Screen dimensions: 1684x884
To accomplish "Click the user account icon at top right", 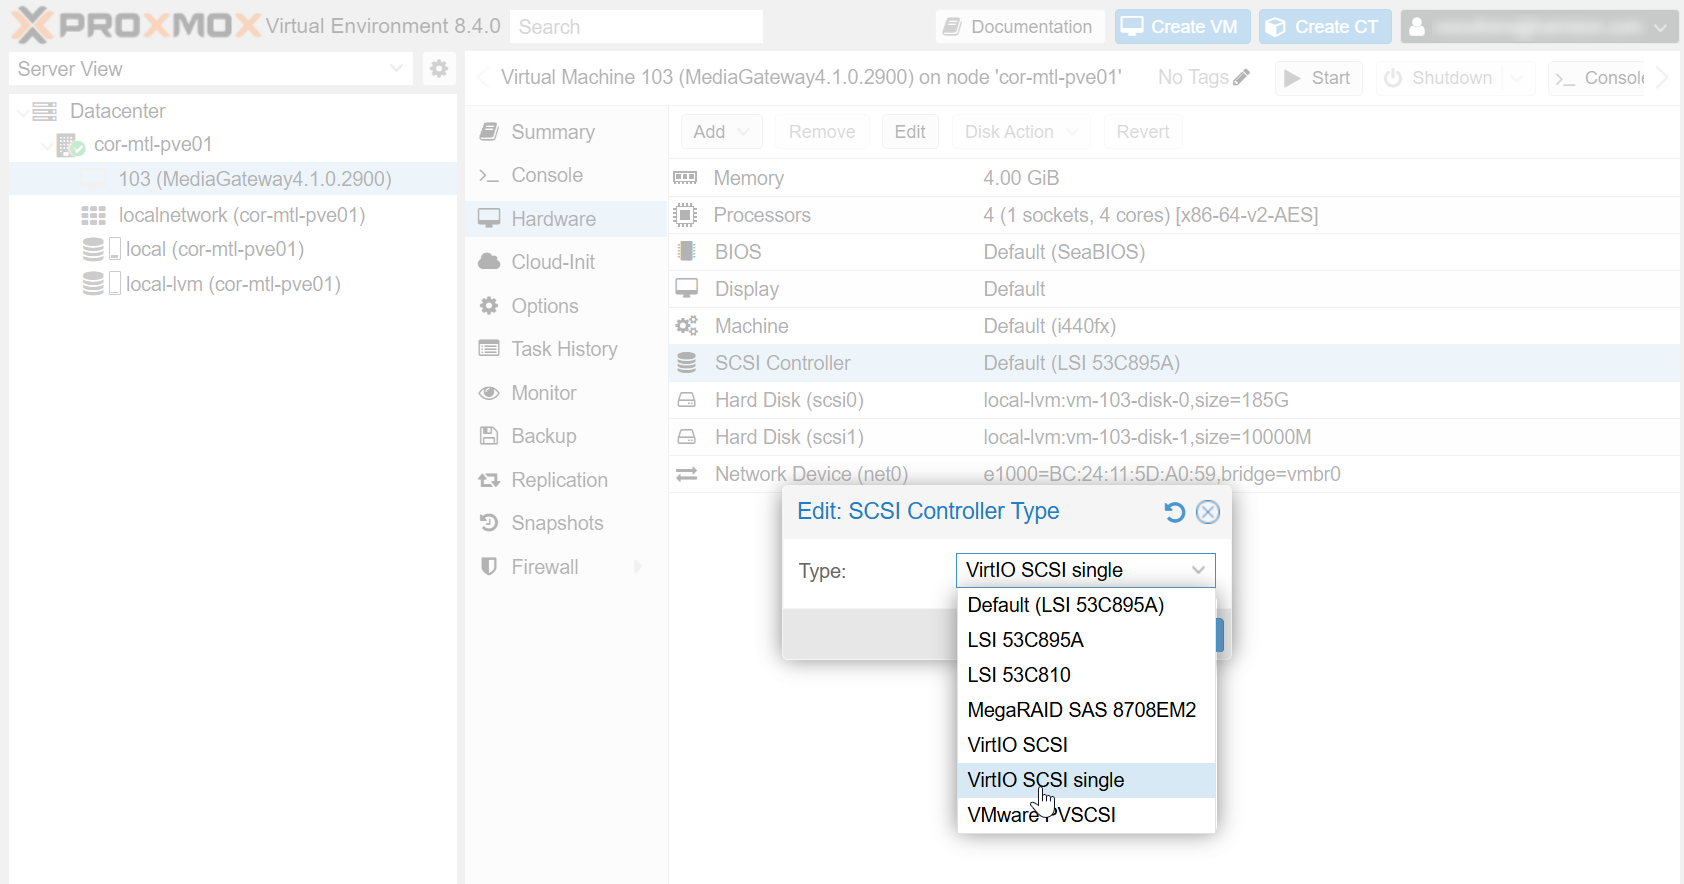I will (1417, 27).
